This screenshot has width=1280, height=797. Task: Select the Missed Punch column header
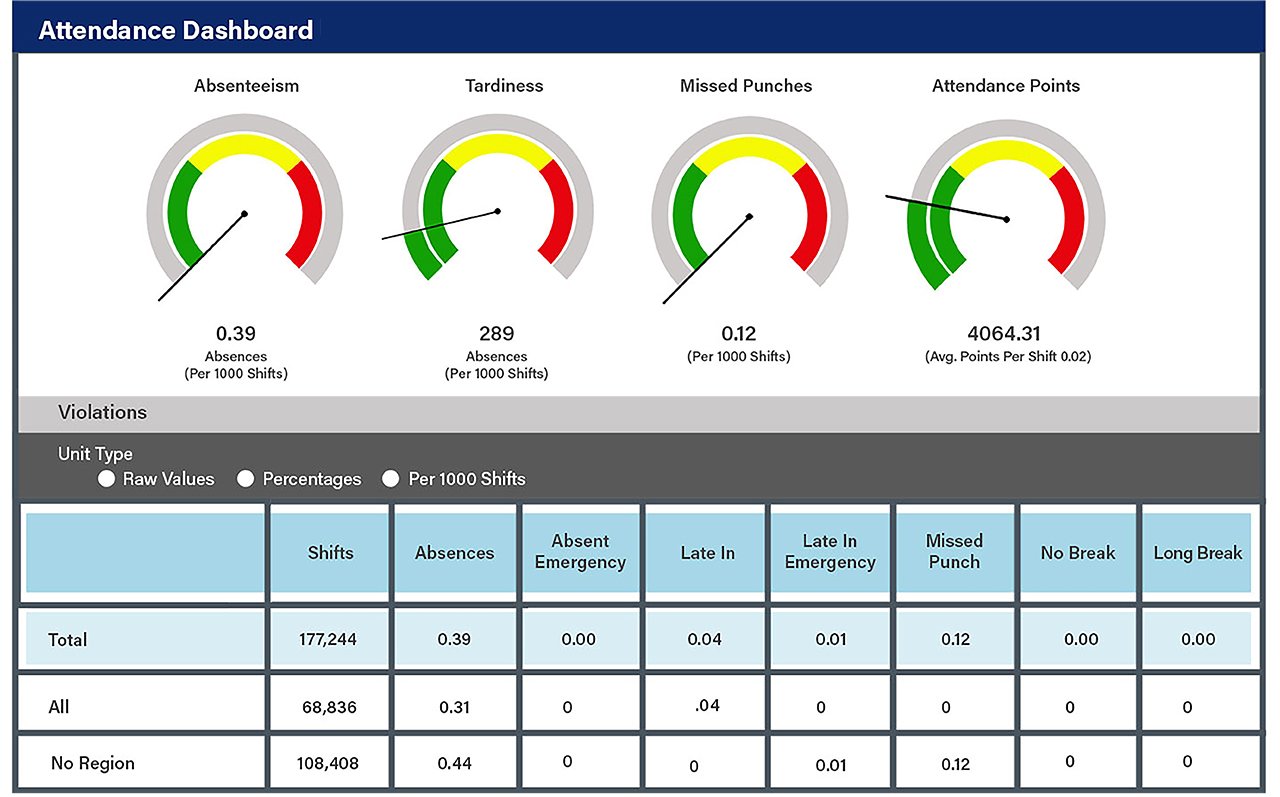pyautogui.click(x=954, y=553)
